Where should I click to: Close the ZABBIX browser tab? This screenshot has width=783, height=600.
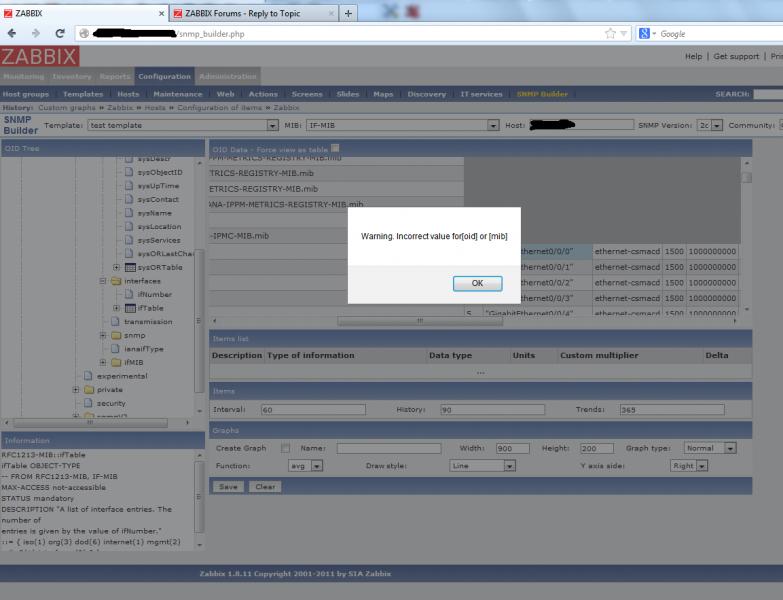(161, 13)
